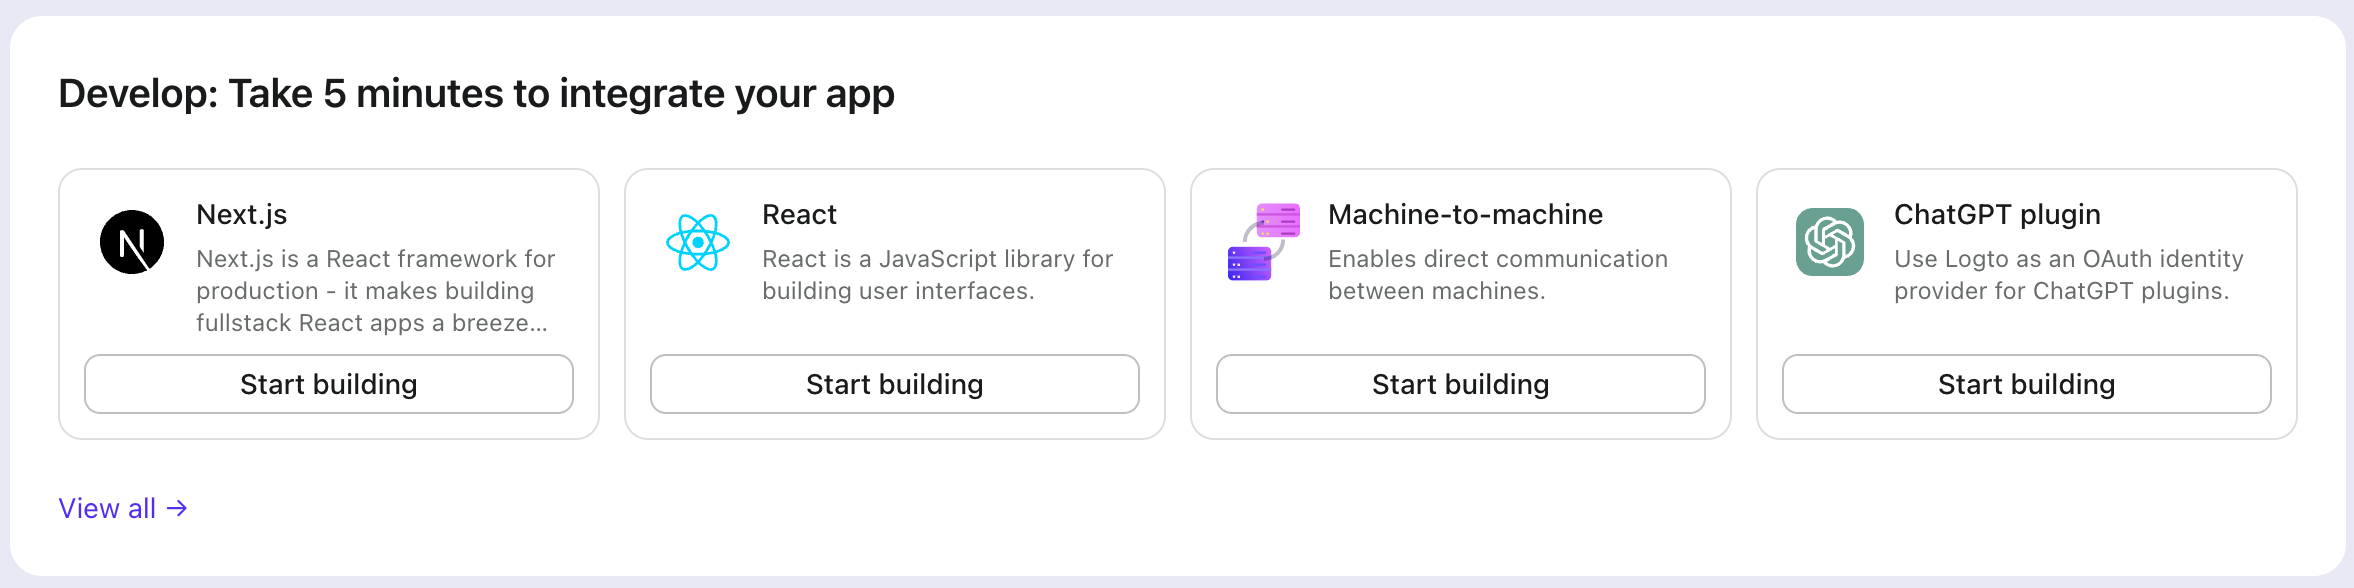Viewport: 2354px width, 588px height.
Task: Open the View all link
Action: [123, 508]
